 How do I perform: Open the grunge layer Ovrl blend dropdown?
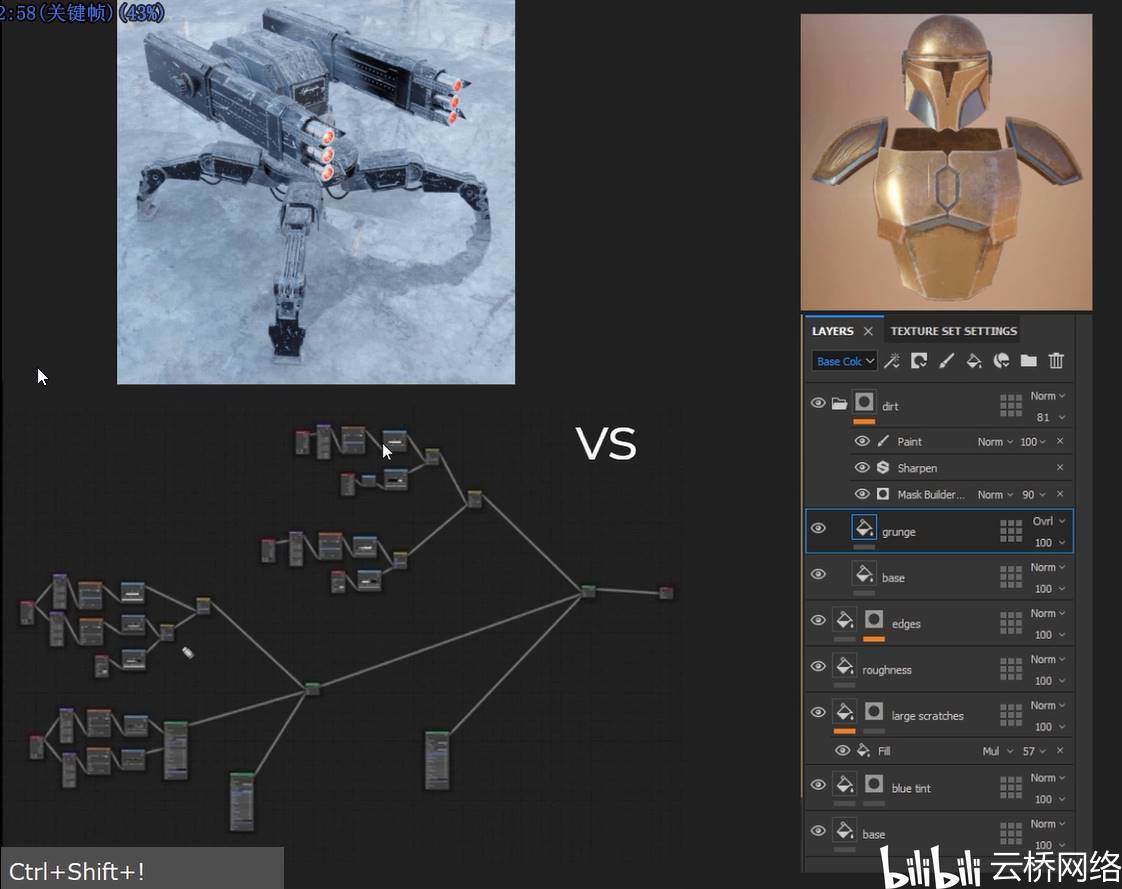pos(1049,521)
